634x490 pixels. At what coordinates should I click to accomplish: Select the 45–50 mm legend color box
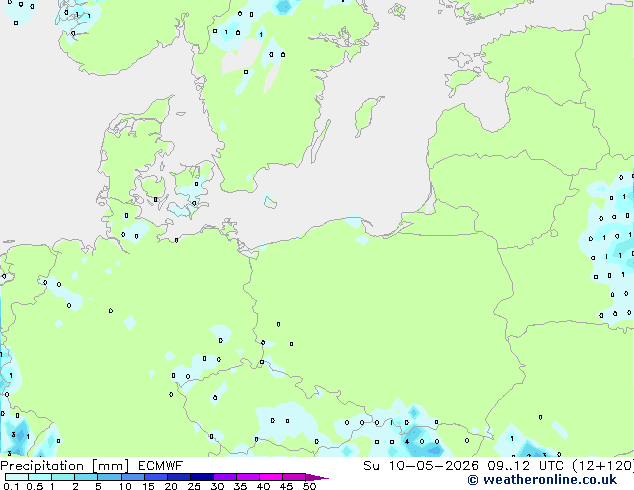click(x=294, y=477)
